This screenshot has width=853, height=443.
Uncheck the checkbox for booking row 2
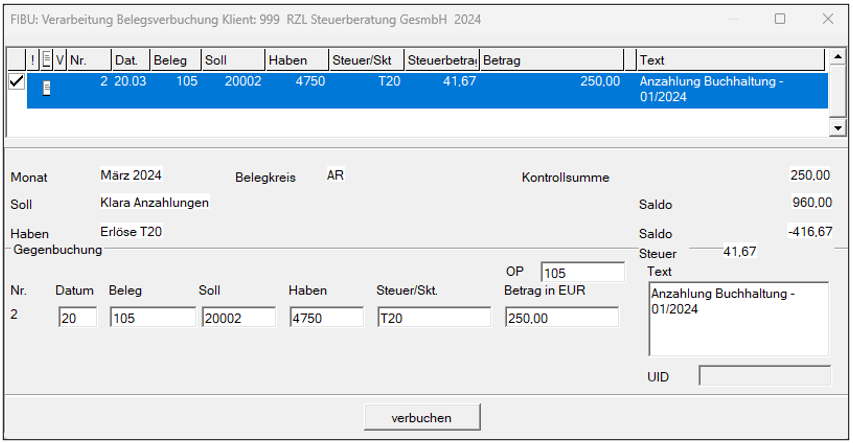[16, 82]
